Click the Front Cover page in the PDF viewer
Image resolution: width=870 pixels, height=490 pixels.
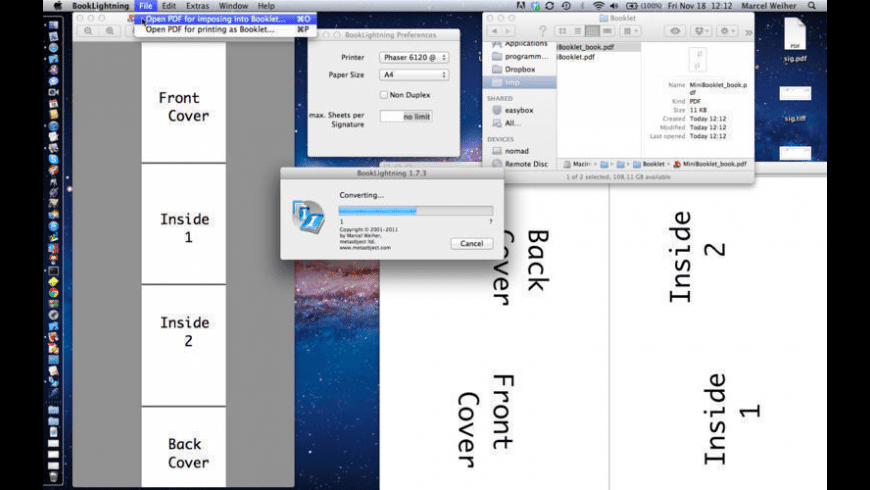pyautogui.click(x=184, y=102)
